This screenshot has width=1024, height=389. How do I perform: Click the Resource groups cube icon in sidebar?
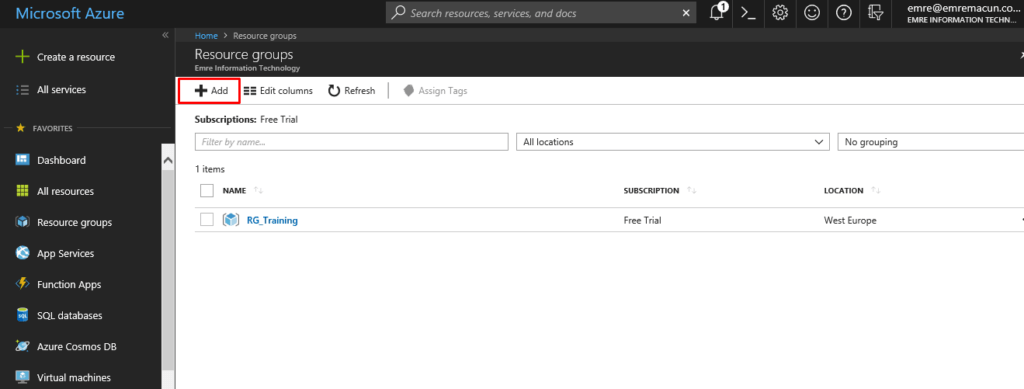coord(23,223)
